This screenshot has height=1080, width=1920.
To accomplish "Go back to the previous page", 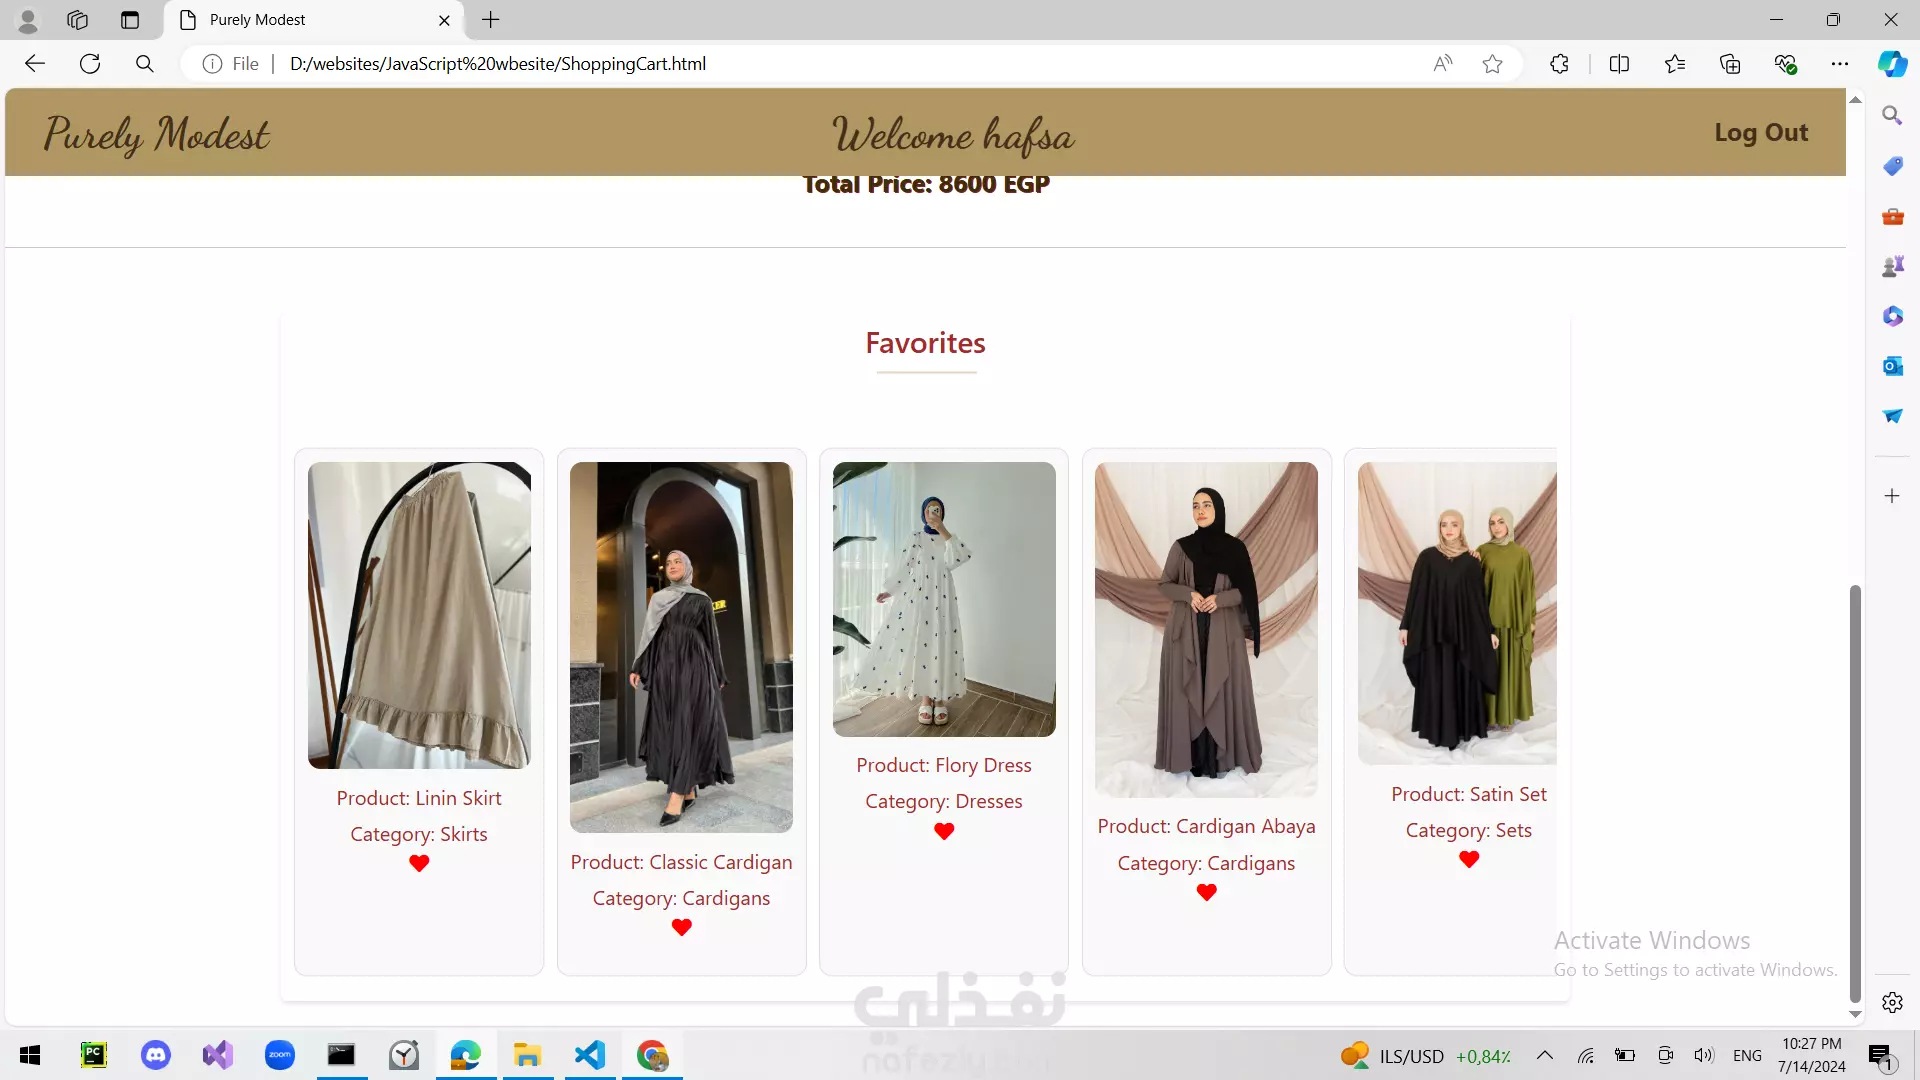I will click(35, 64).
